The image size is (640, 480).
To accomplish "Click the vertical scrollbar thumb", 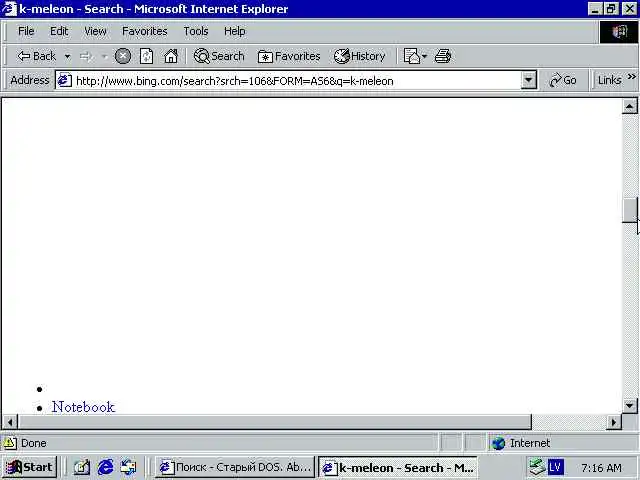I will [629, 210].
